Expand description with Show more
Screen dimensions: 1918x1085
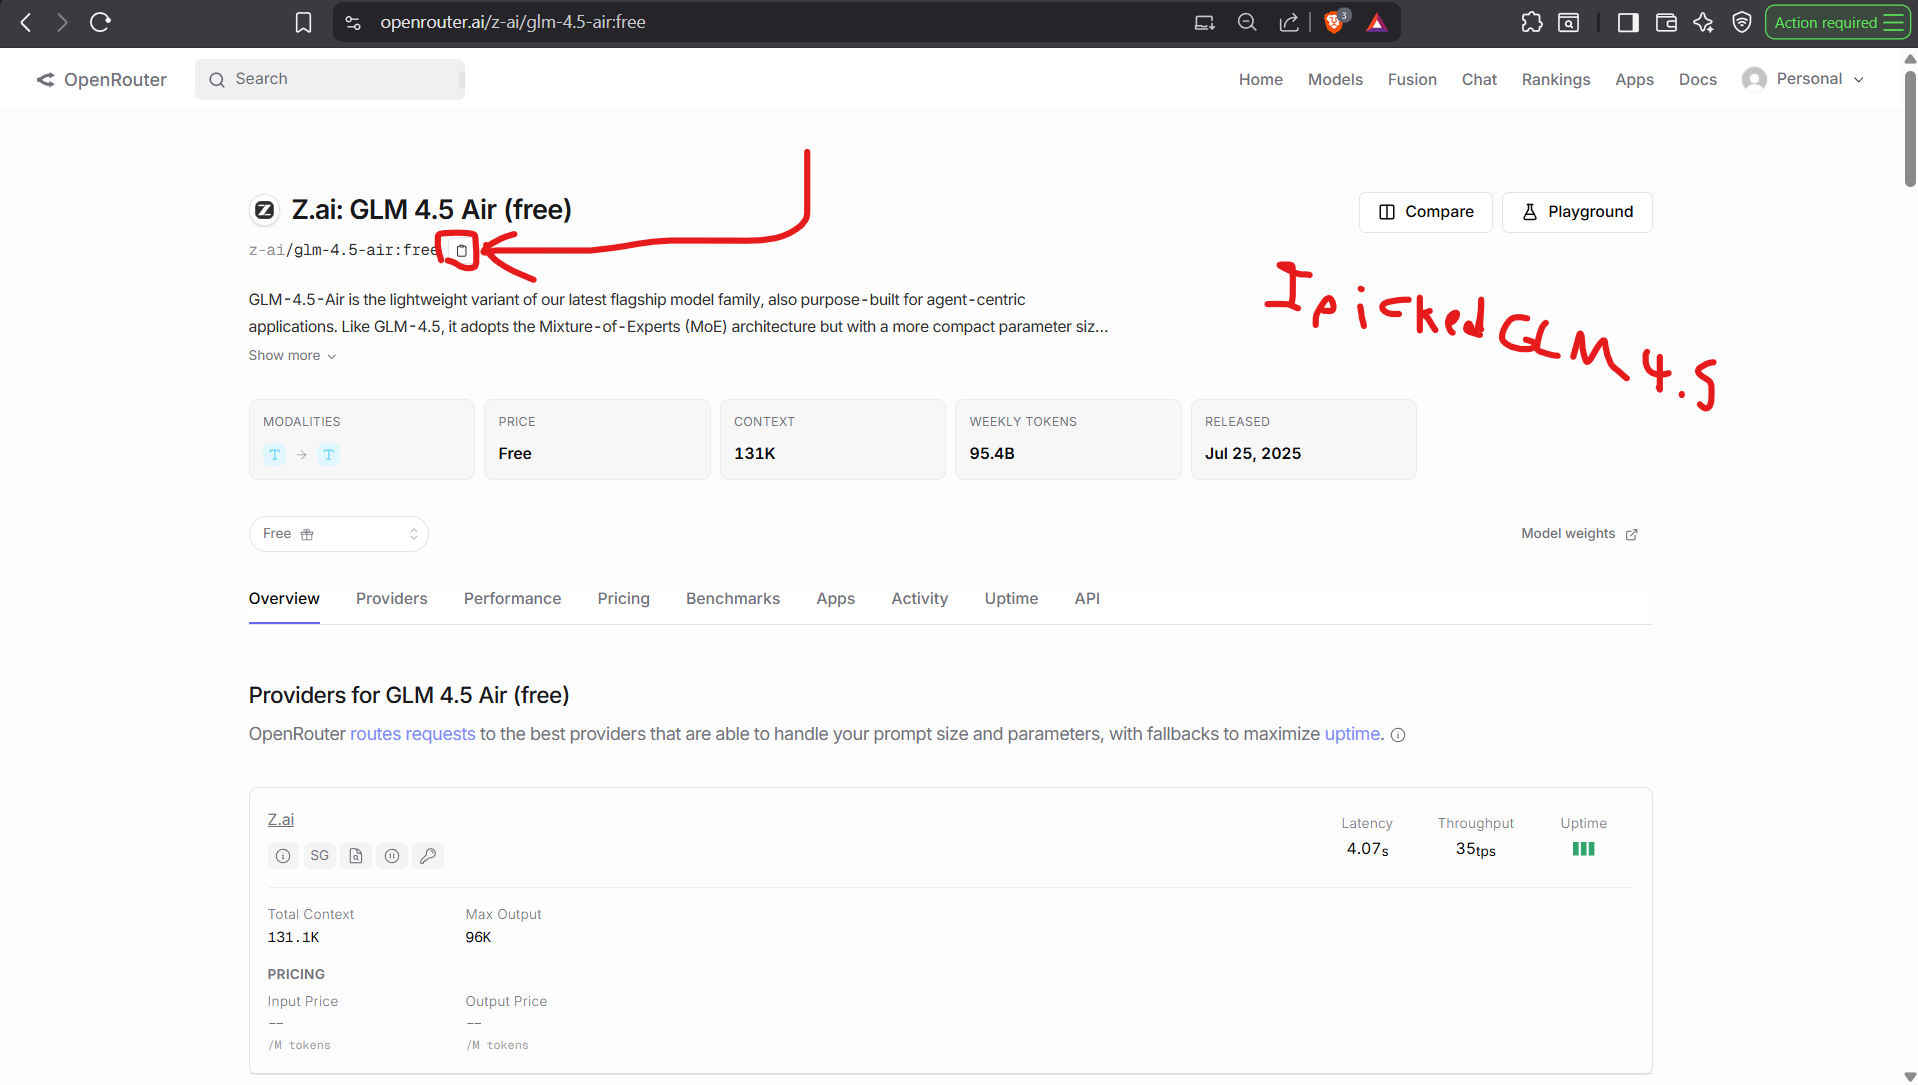[x=292, y=356]
